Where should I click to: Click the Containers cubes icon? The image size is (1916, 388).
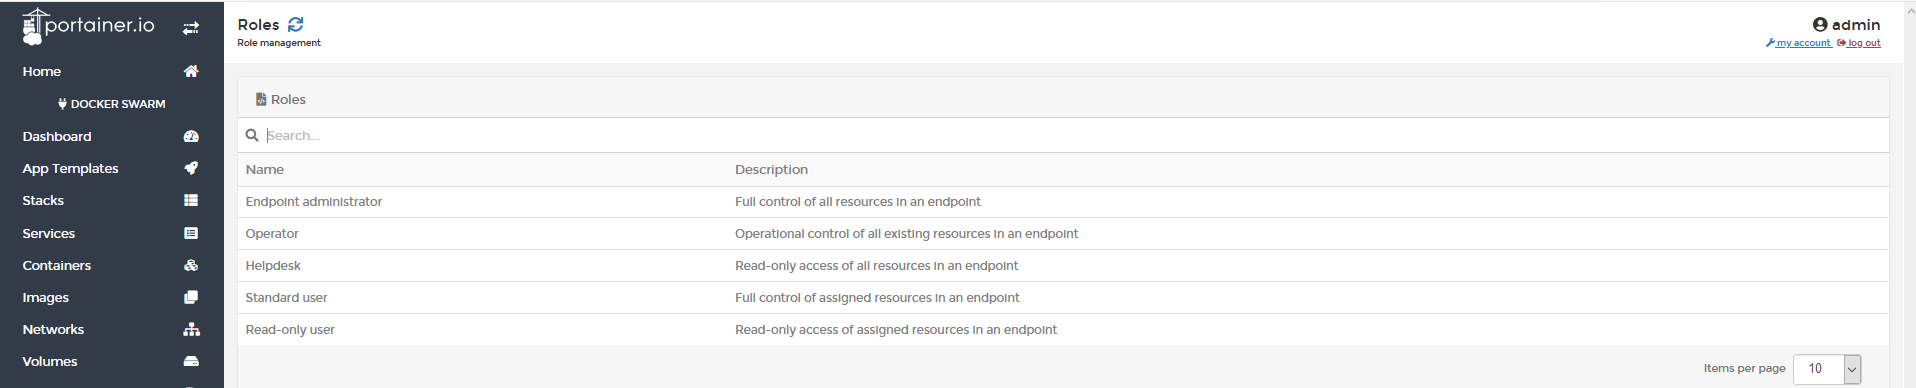point(191,265)
